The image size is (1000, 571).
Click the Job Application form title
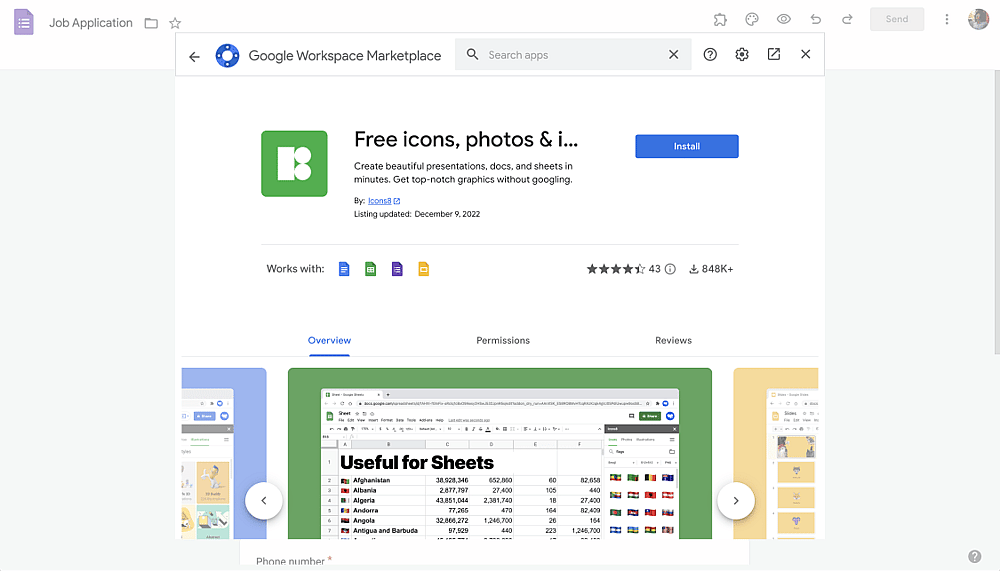pos(91,23)
